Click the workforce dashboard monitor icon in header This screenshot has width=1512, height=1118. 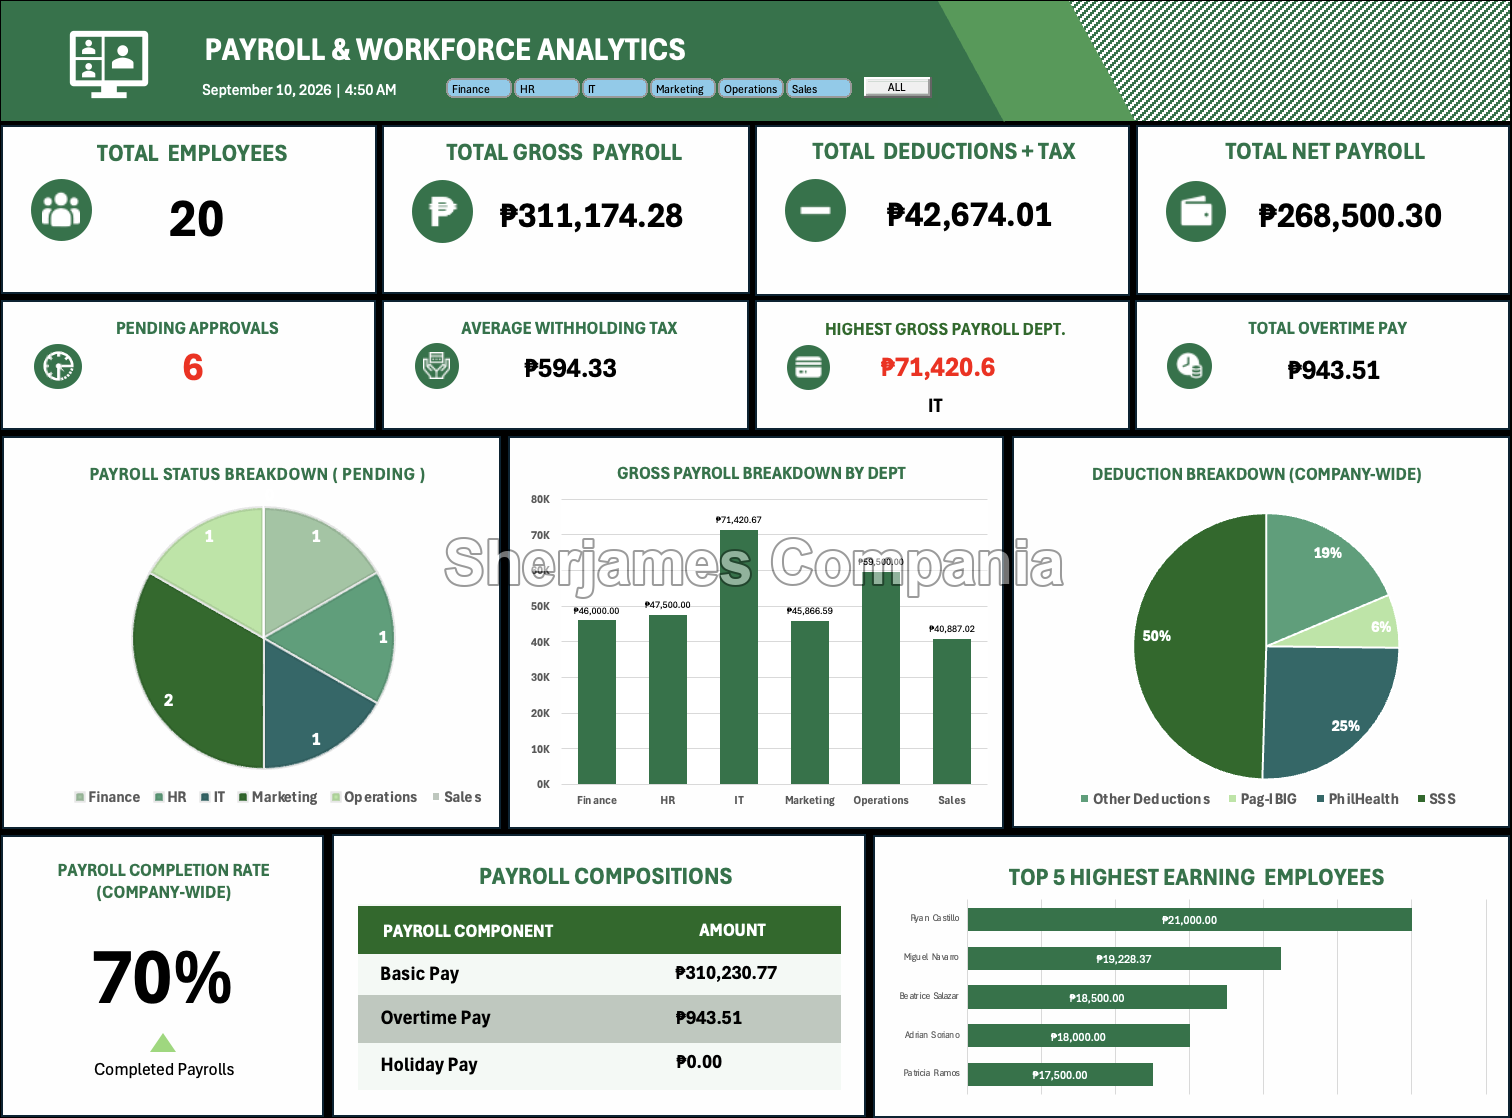click(x=109, y=63)
